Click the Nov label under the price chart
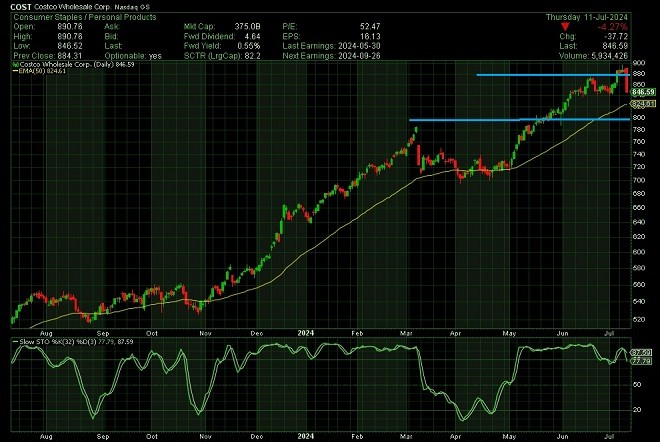 coord(205,333)
